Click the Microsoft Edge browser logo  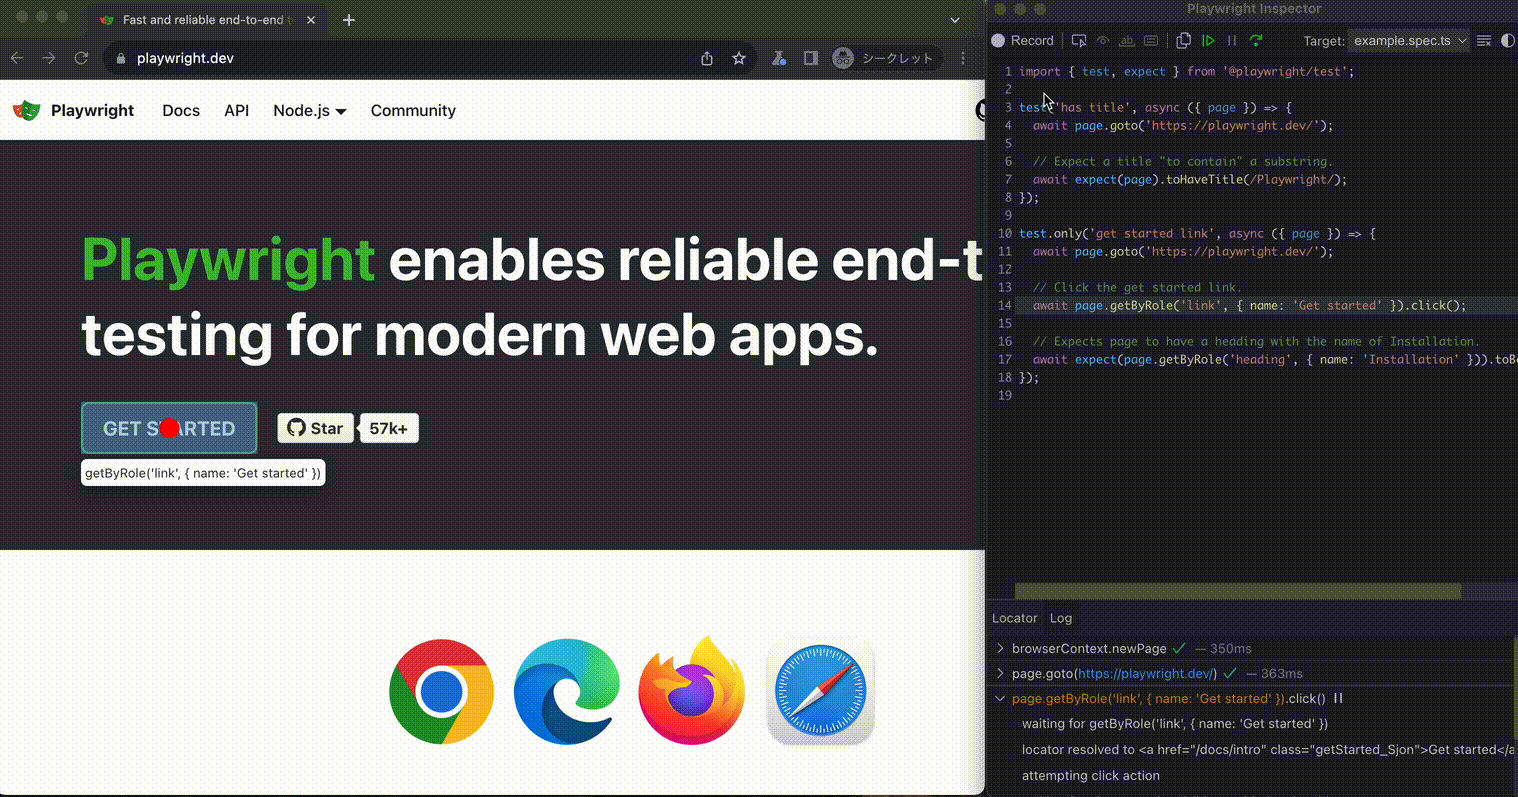tap(566, 691)
